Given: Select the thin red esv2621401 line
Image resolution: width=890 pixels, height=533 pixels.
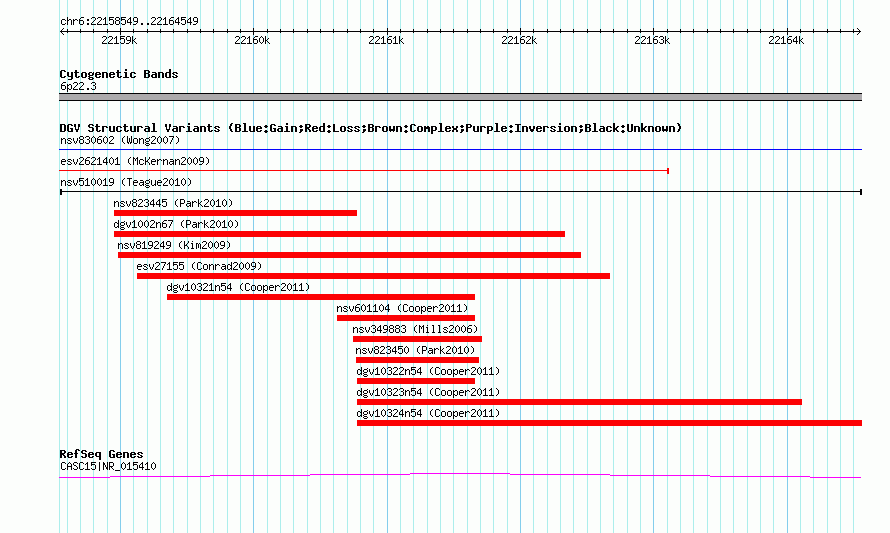Looking at the screenshot, I should tap(364, 171).
